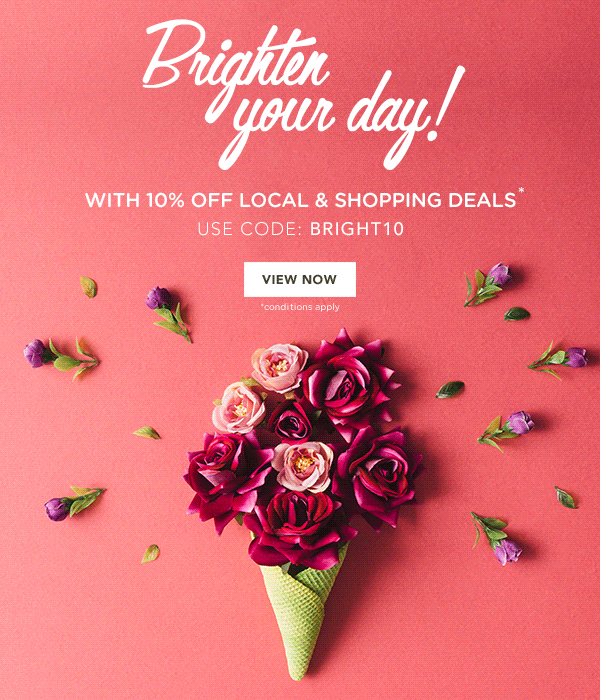Select the 10% OFF LOCAL & SHOPPING DEALS text
This screenshot has width=600, height=700.
click(x=331, y=200)
